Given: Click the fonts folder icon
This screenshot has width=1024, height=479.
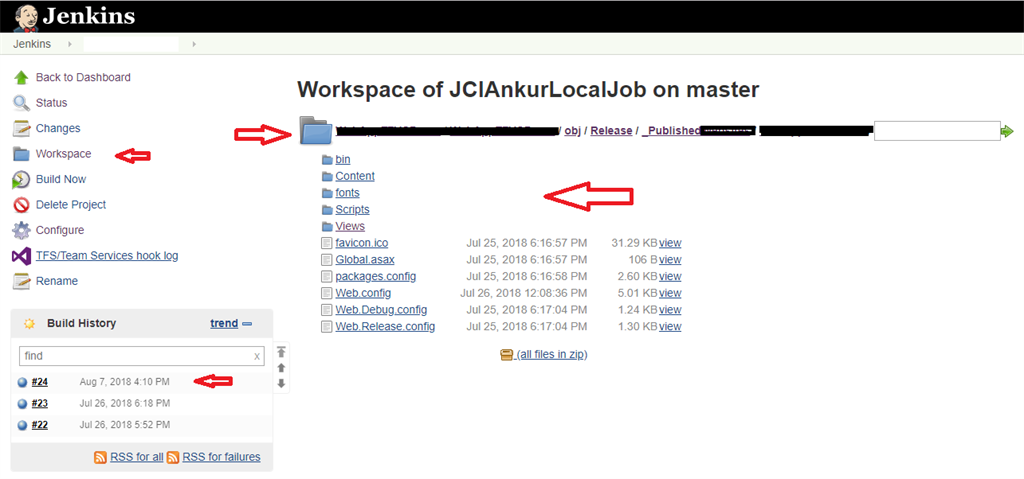Looking at the screenshot, I should [x=327, y=193].
